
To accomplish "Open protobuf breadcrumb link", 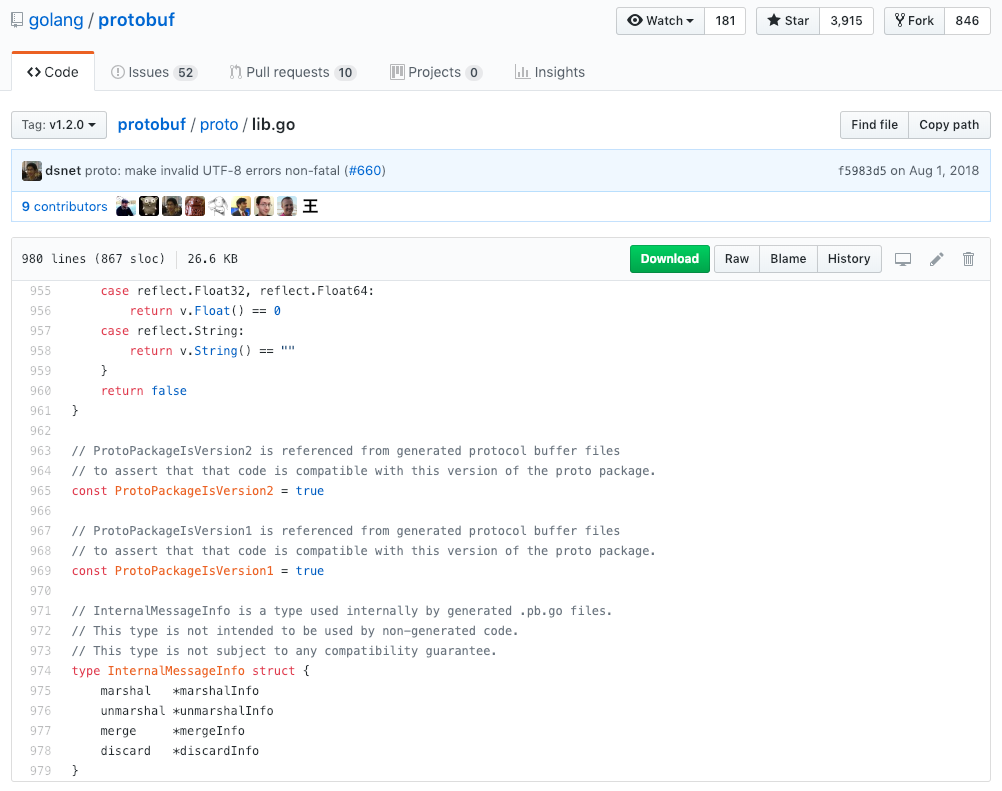I will [x=151, y=125].
